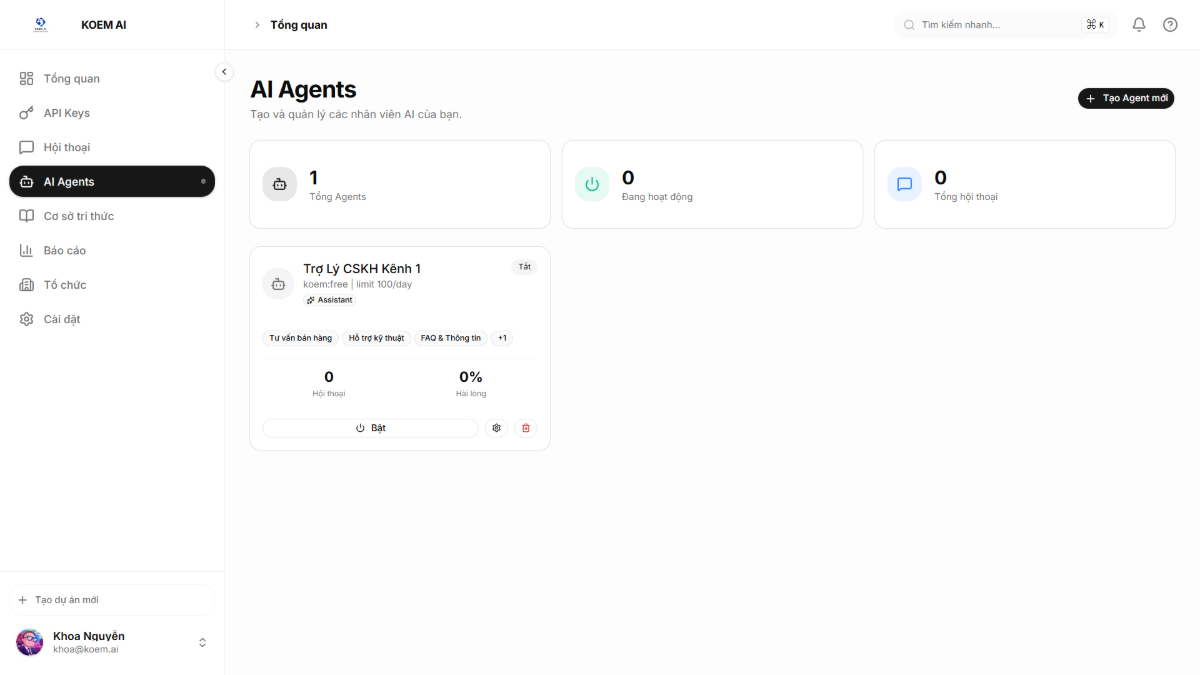Expand the breadcrumb chevron beside Tổng quan

(257, 25)
